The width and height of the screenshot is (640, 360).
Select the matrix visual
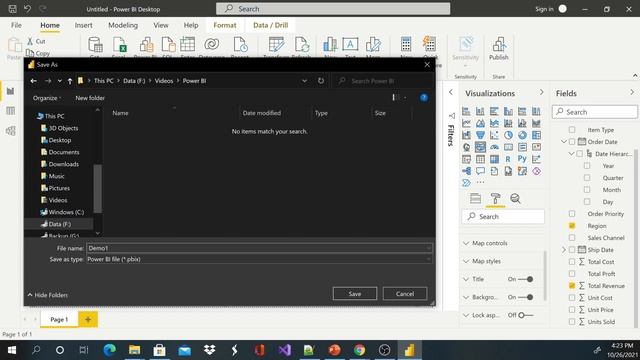coord(494,159)
